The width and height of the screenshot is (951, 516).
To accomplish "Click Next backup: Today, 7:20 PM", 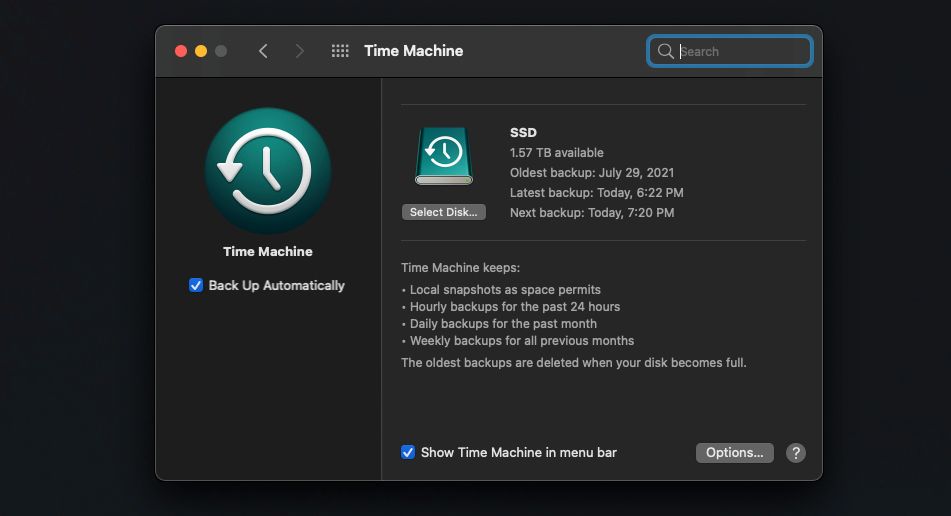I will coord(592,212).
